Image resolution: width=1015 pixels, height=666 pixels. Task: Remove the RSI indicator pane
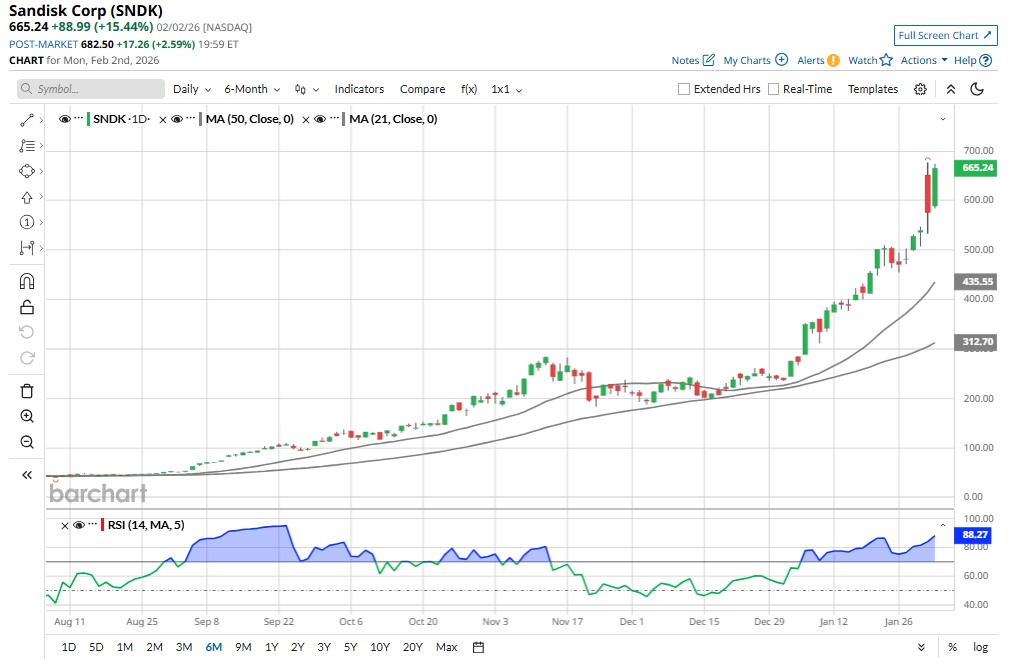65,526
